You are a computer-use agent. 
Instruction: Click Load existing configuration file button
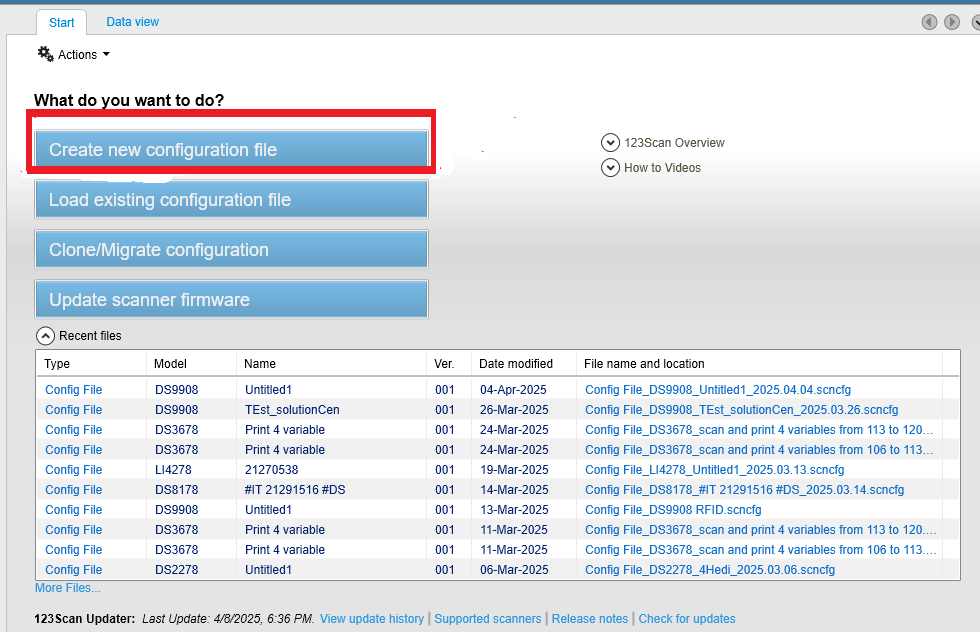pos(231,199)
